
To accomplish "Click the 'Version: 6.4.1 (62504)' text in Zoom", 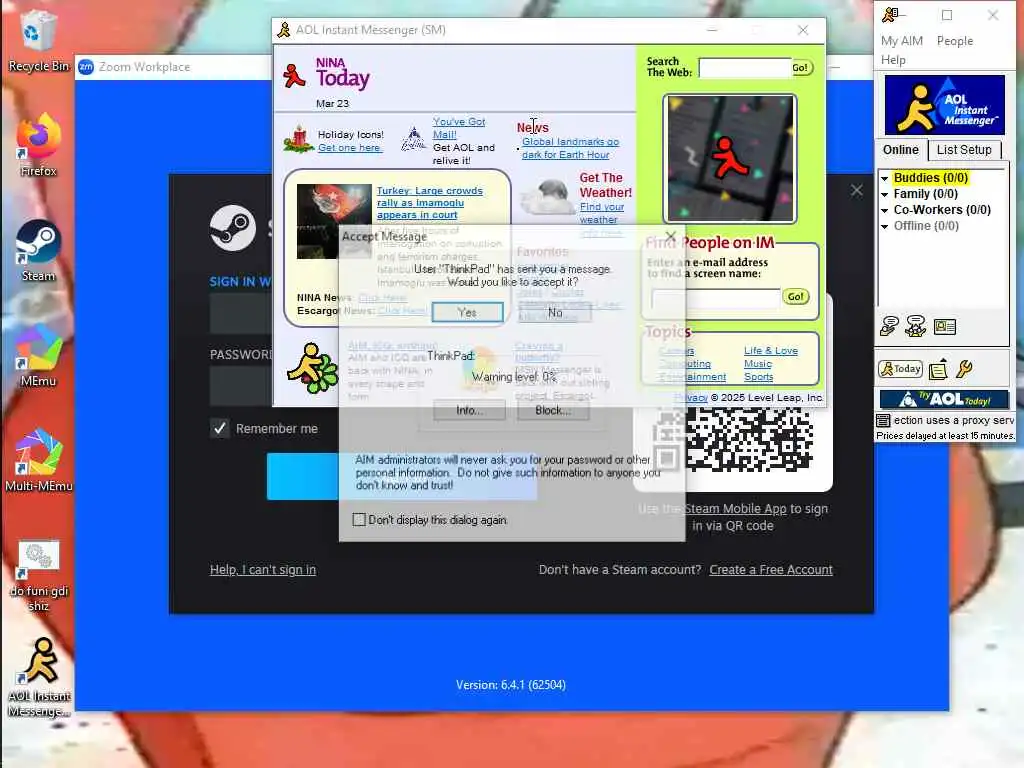I will tap(511, 685).
